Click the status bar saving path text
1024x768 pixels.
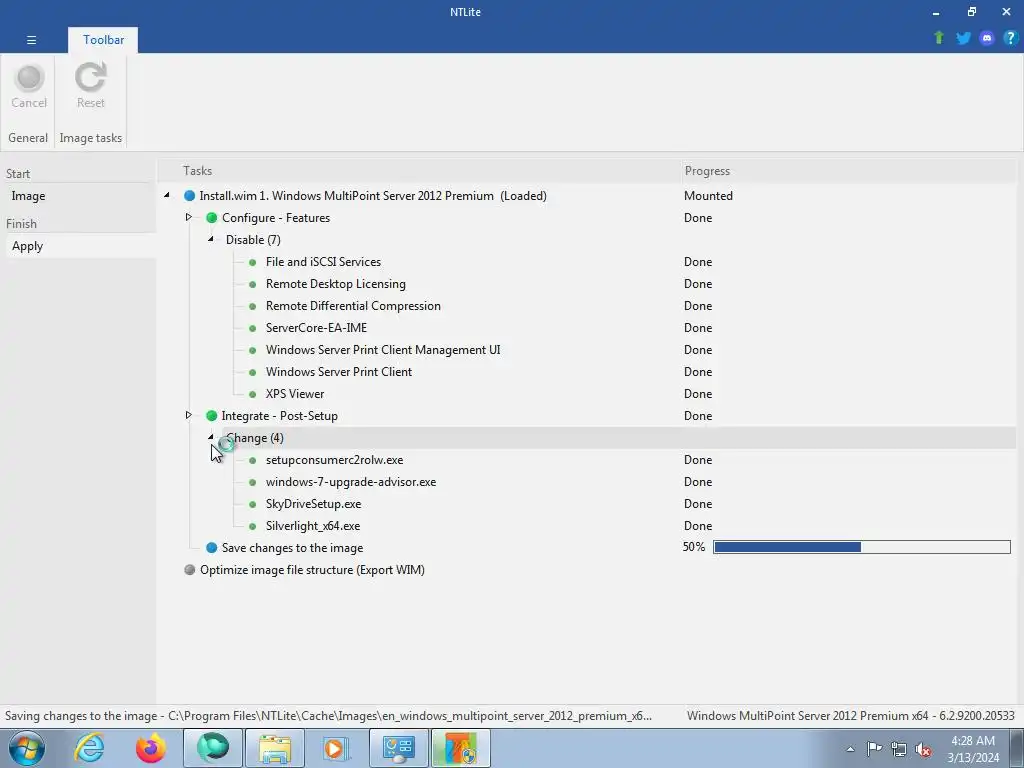pos(328,716)
